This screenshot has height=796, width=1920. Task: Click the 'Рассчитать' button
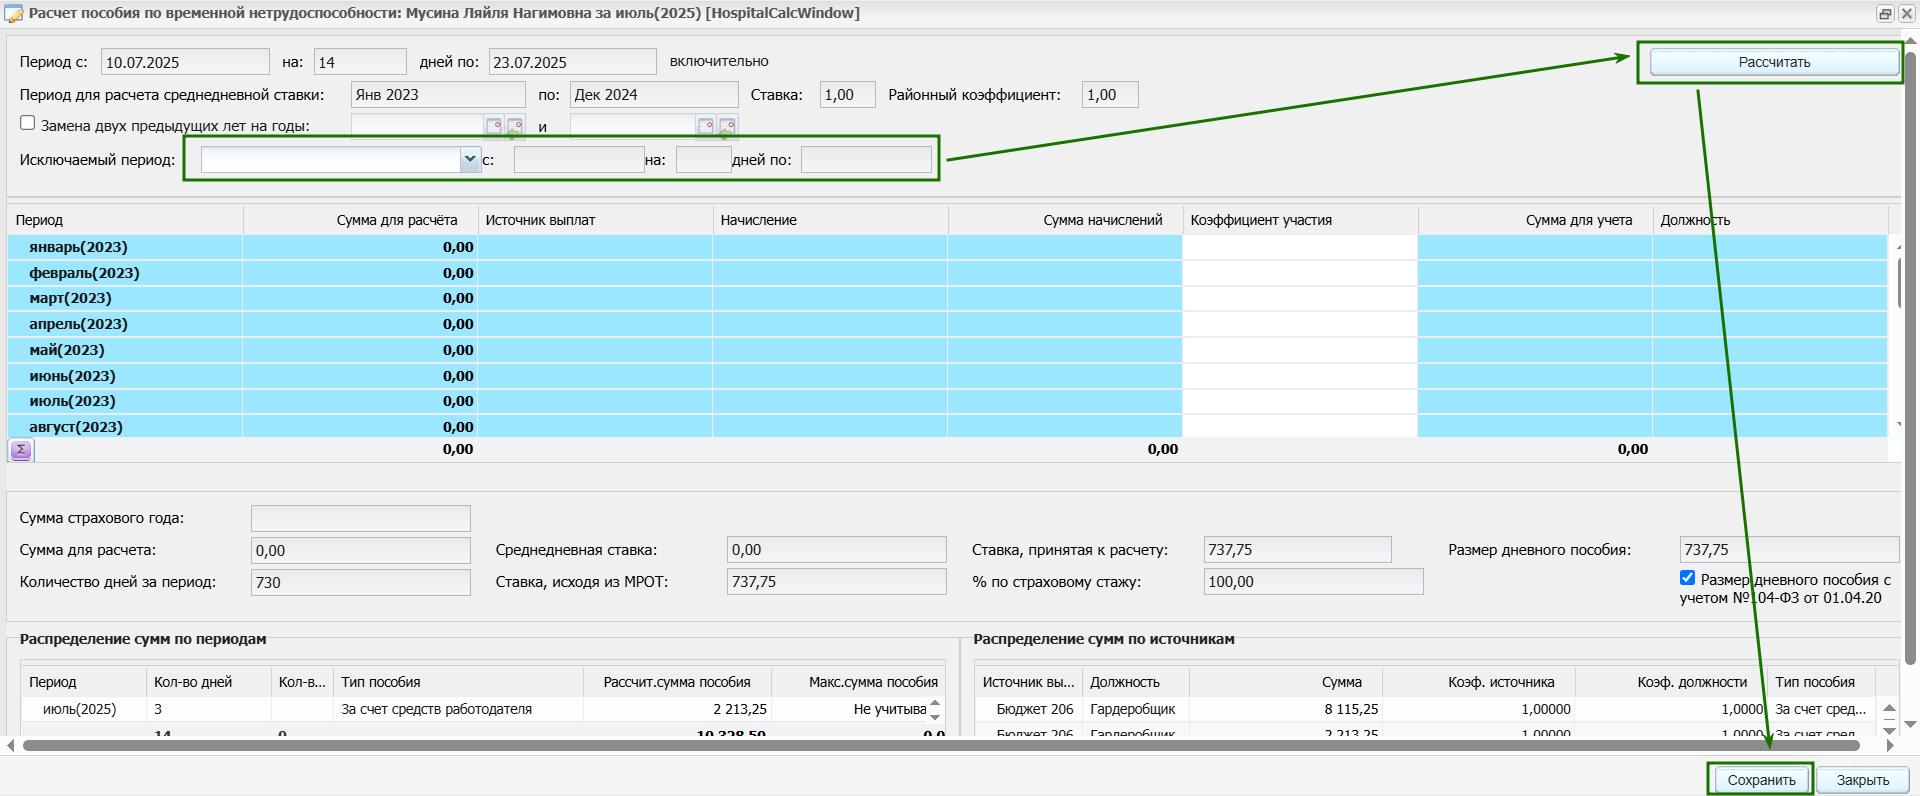1774,62
